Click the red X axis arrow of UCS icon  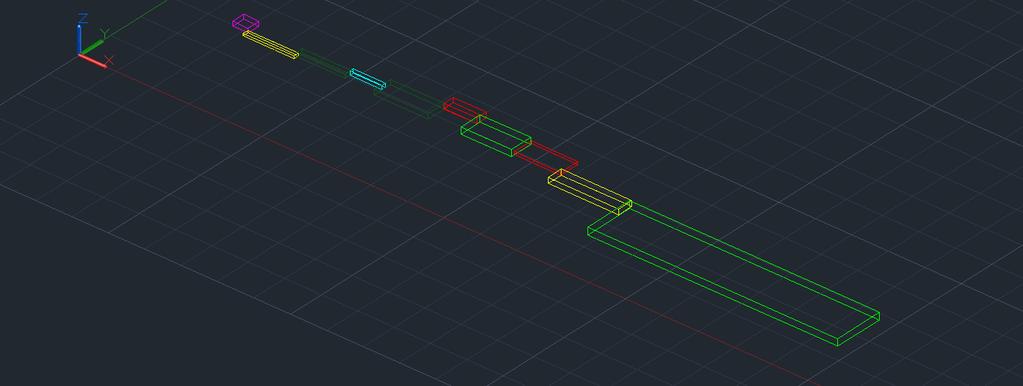[x=93, y=61]
